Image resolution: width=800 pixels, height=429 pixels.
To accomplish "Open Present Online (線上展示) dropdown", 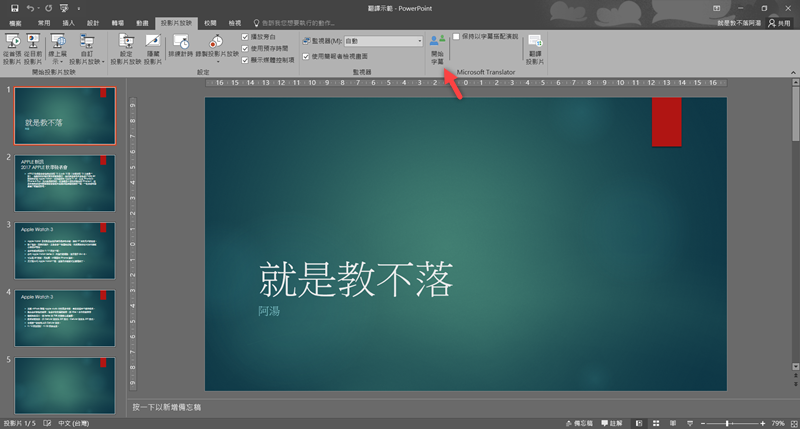I will pos(58,49).
